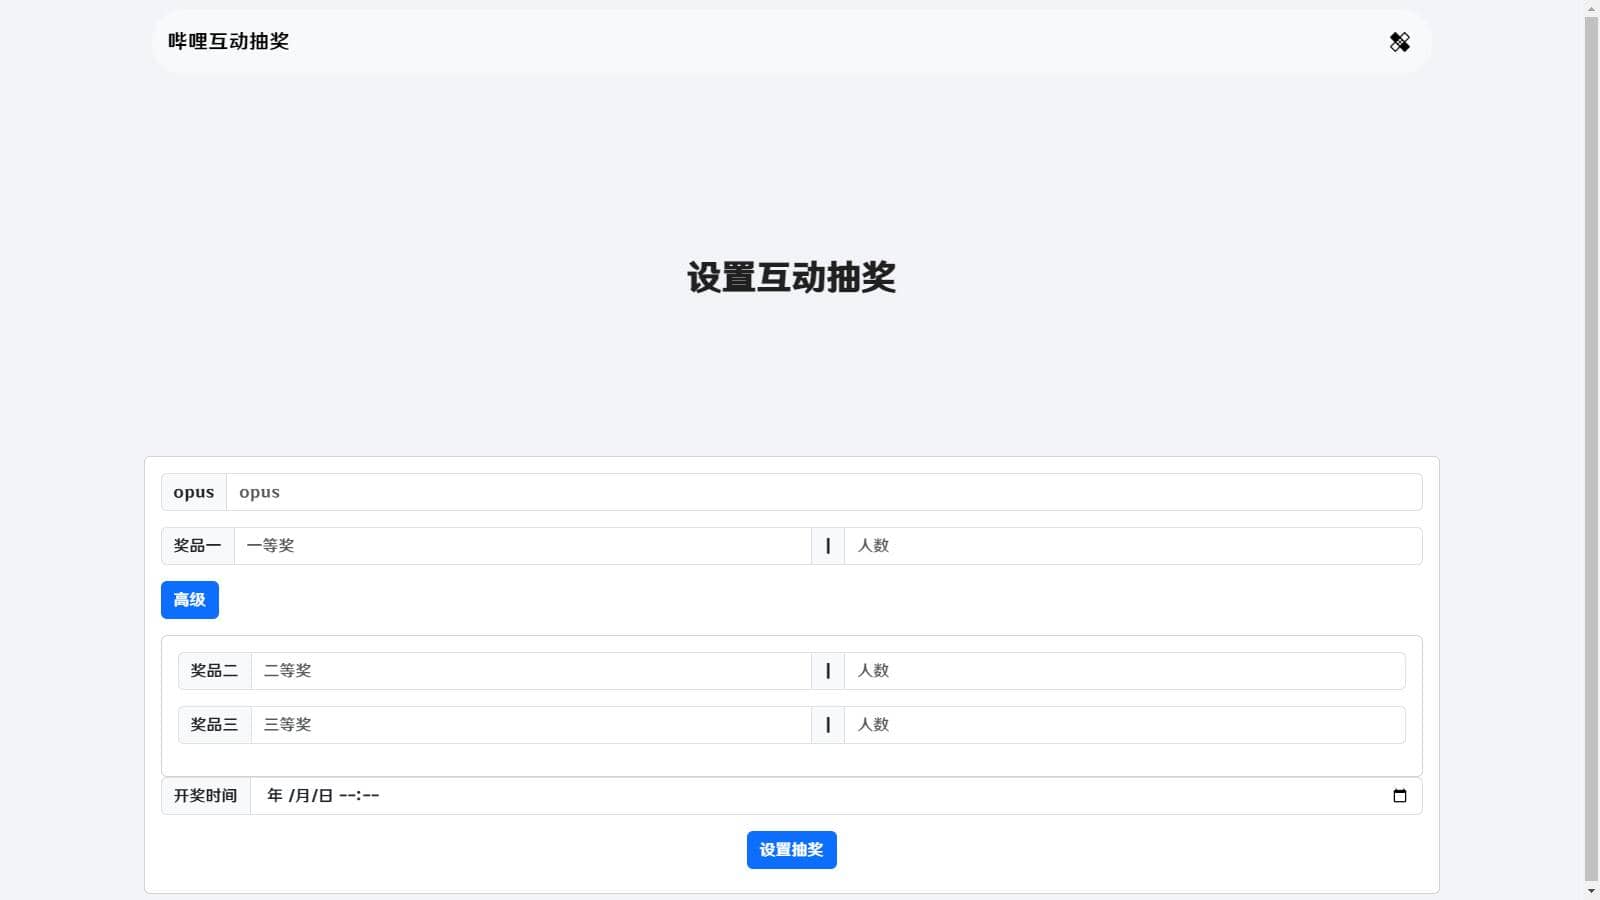Select the 人数 field for 奖品三
This screenshot has height=900, width=1600.
pyautogui.click(x=1124, y=725)
